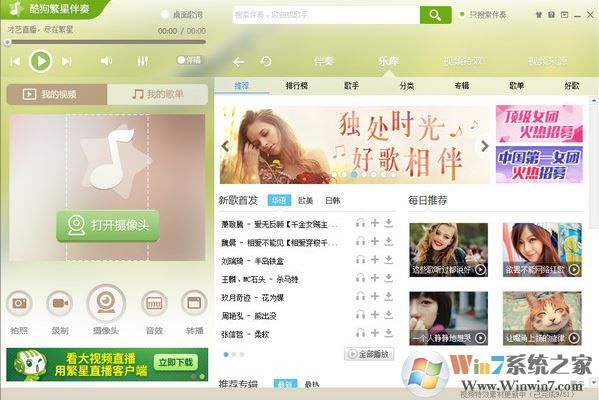Click the green search magnifier button
The width and height of the screenshot is (599, 400).
click(435, 15)
